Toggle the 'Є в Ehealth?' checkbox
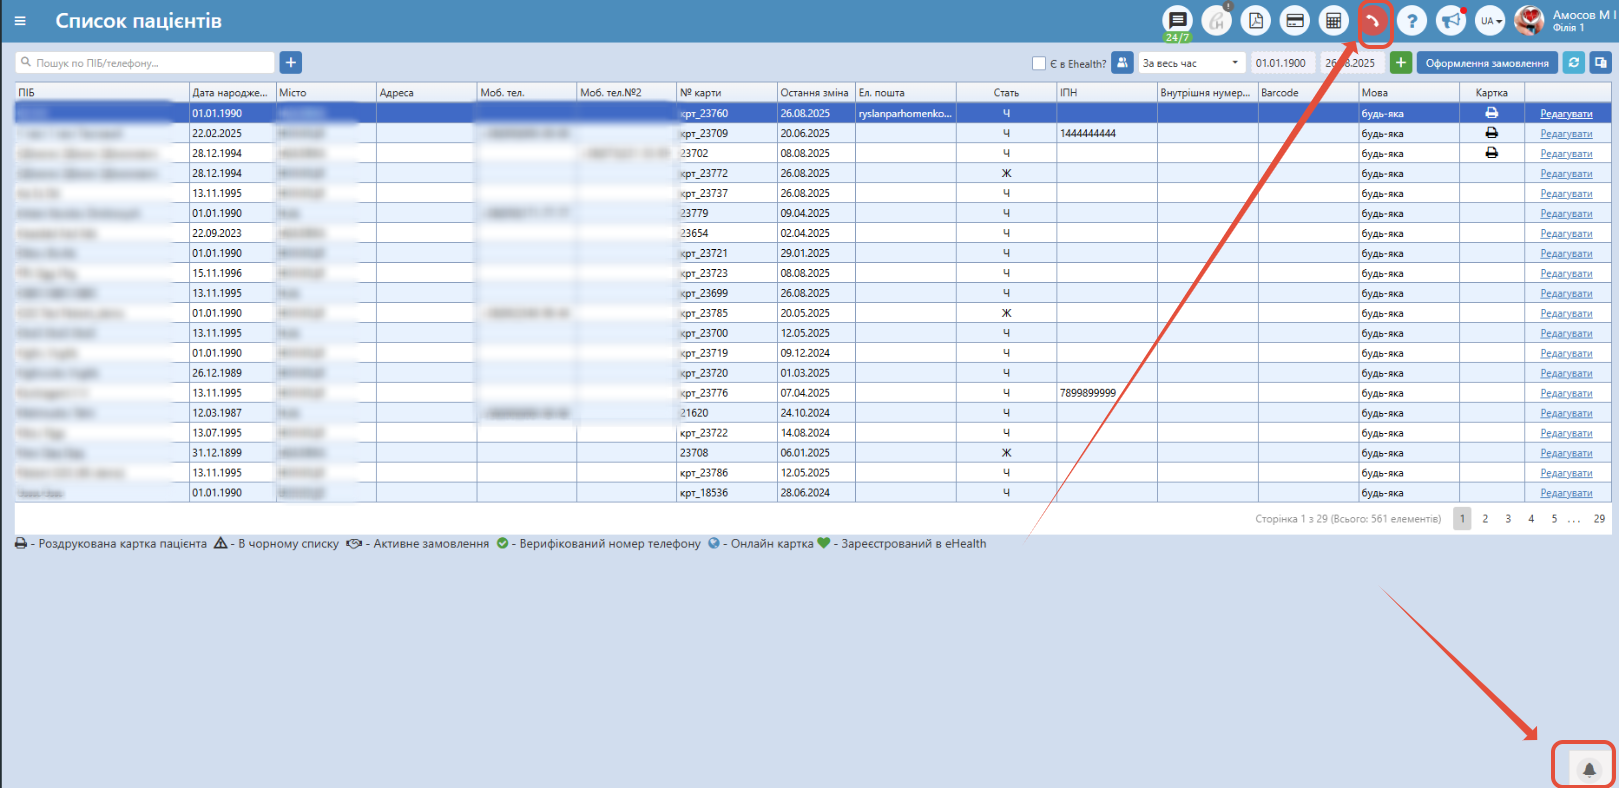The height and width of the screenshot is (788, 1619). click(1039, 63)
